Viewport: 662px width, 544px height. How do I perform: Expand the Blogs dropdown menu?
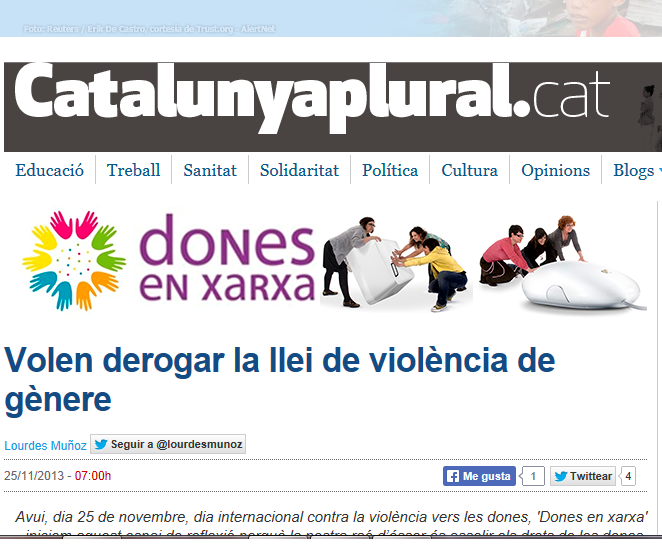[x=636, y=170]
